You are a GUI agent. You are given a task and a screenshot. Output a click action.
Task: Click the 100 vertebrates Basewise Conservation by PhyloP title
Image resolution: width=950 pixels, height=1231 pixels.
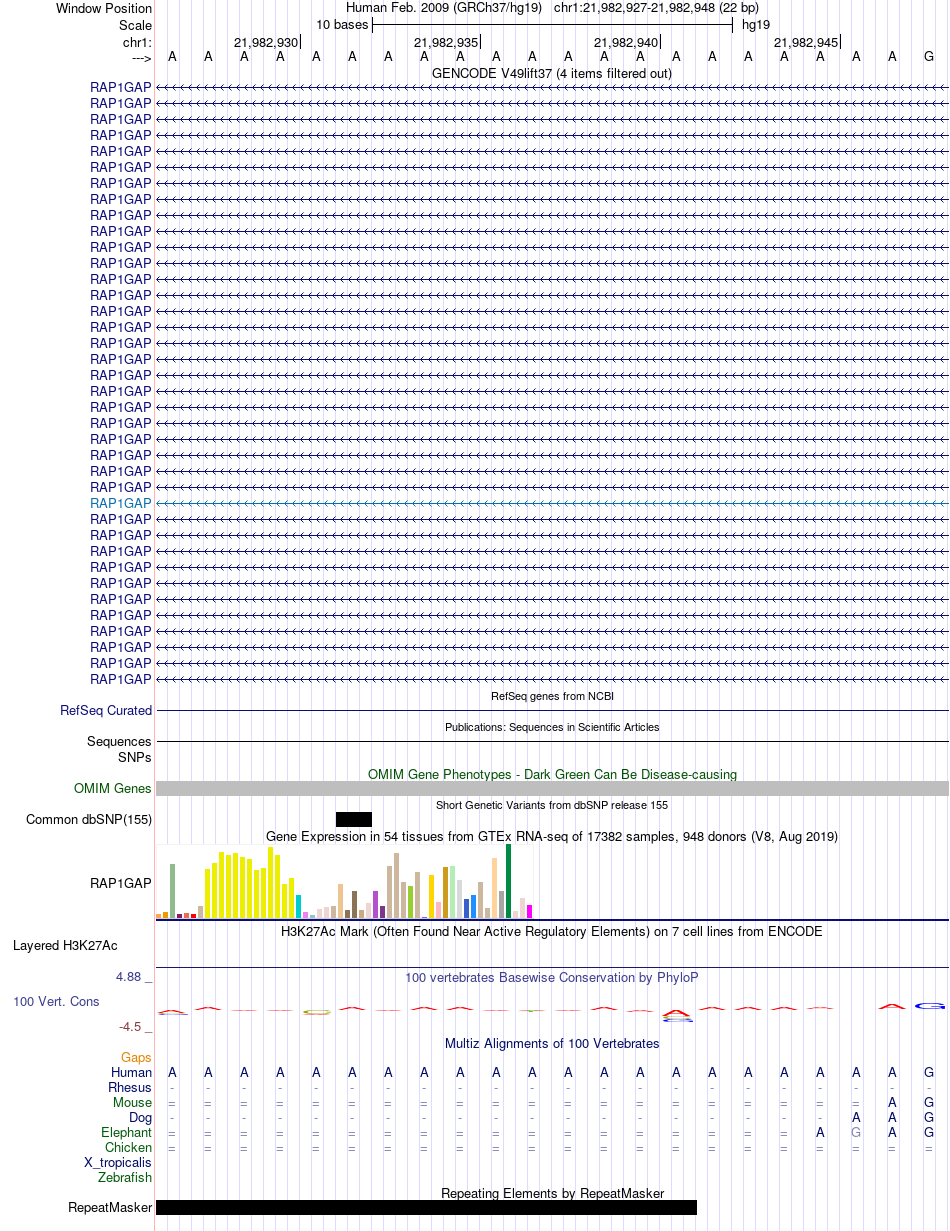[552, 977]
